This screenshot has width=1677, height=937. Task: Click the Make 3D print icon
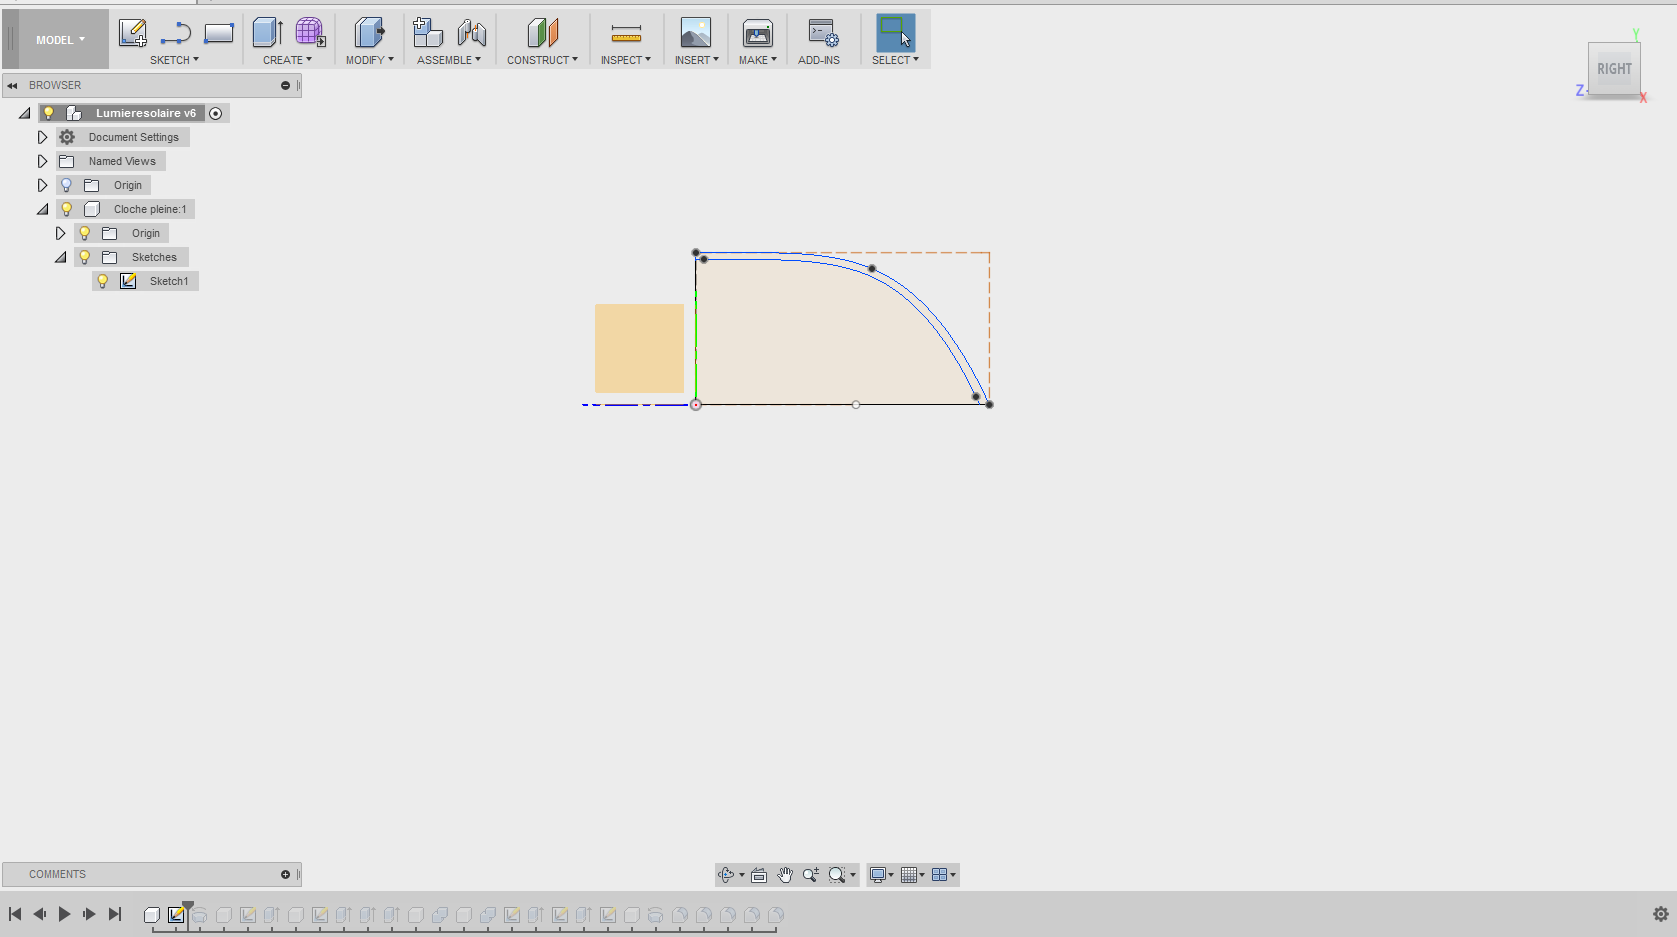[x=757, y=33]
